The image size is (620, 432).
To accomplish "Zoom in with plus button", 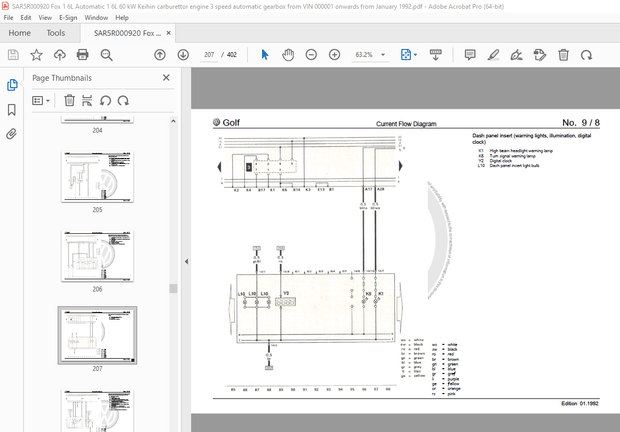I will 335,55.
